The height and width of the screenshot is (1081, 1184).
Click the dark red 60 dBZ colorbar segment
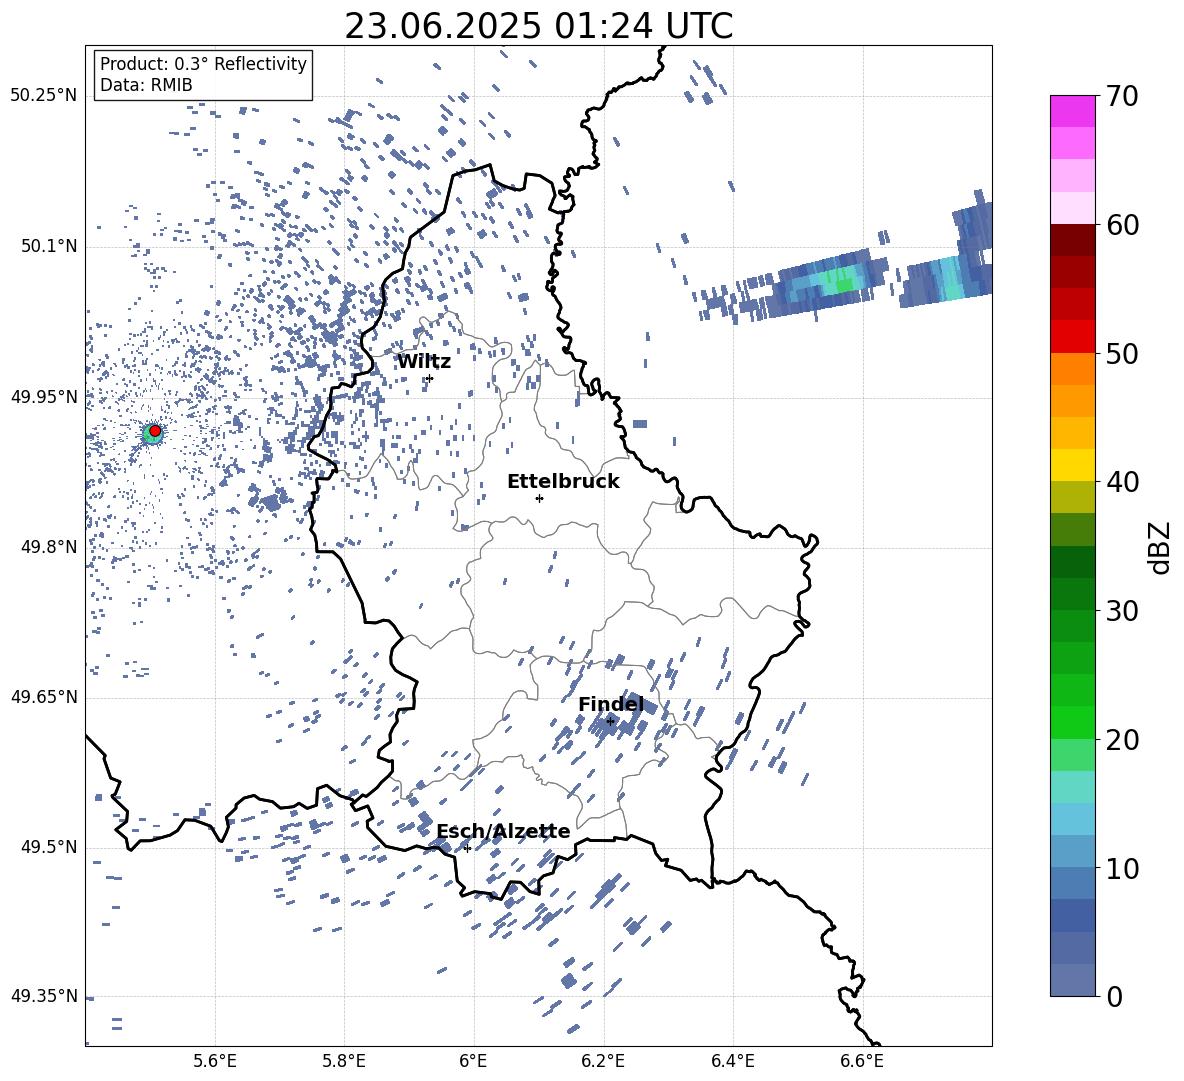point(1072,240)
